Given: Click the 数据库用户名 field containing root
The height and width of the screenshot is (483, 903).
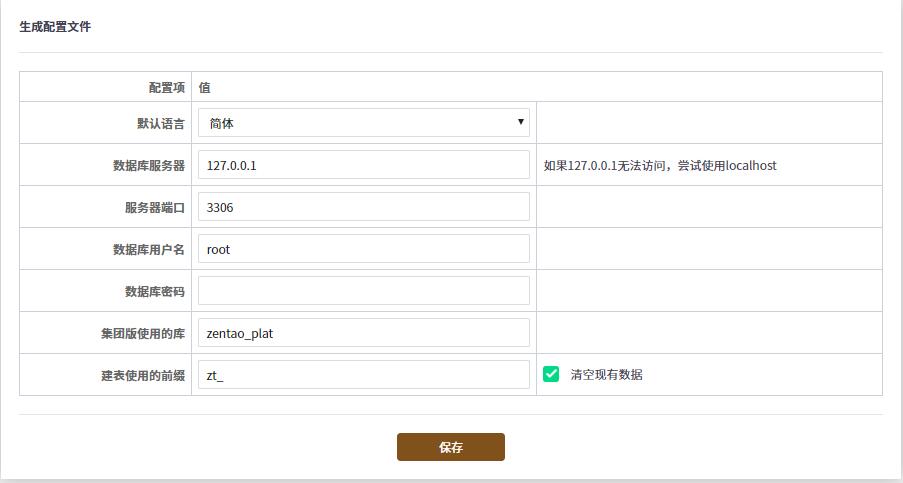Looking at the screenshot, I should [x=364, y=249].
